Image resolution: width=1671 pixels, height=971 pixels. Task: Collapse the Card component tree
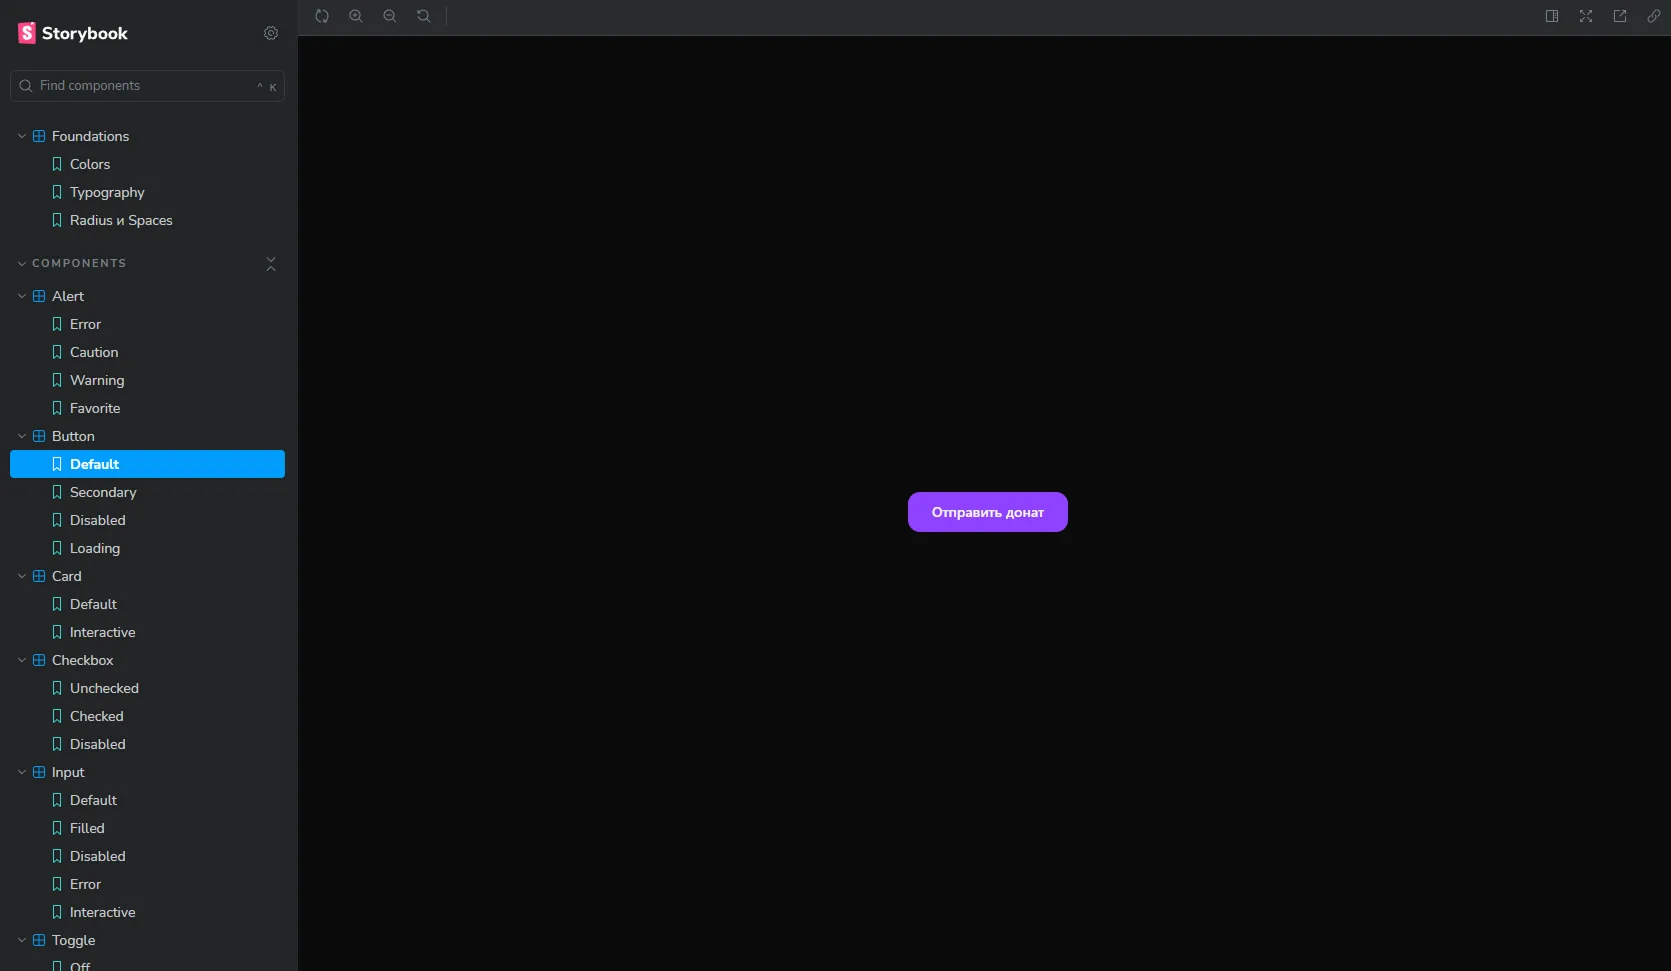tap(148, 576)
